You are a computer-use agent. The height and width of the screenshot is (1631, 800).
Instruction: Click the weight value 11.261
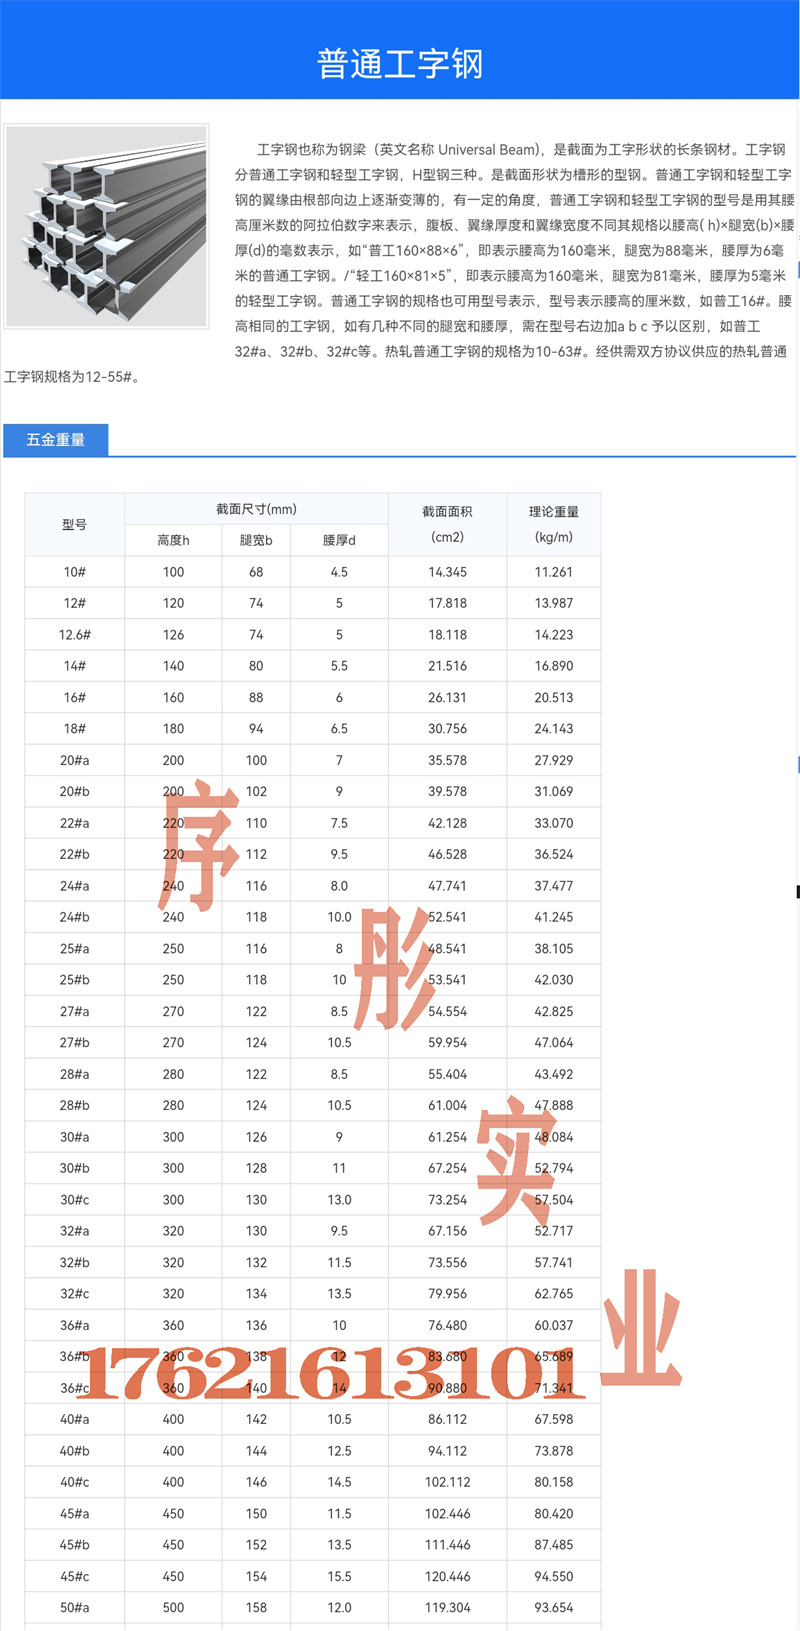554,572
